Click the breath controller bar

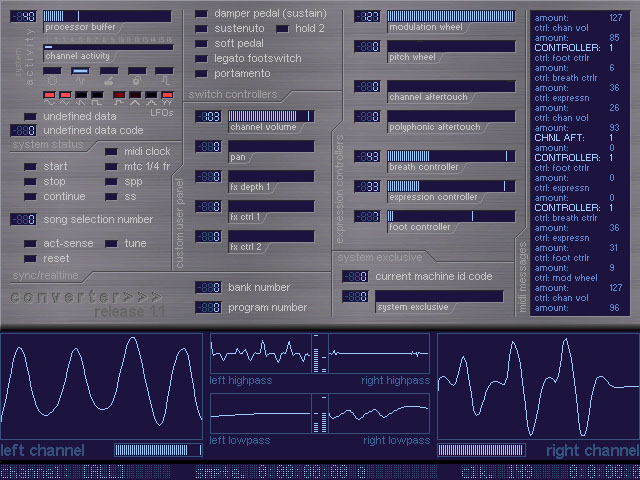pos(451,156)
